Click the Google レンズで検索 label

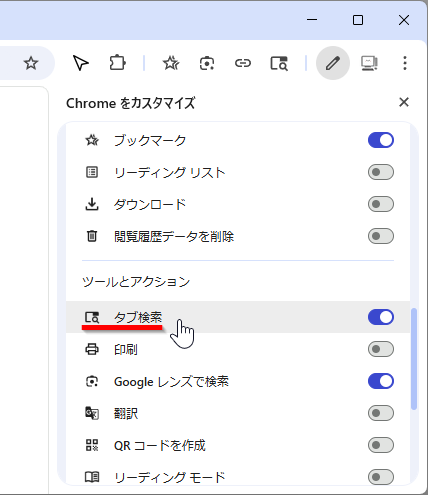(171, 381)
